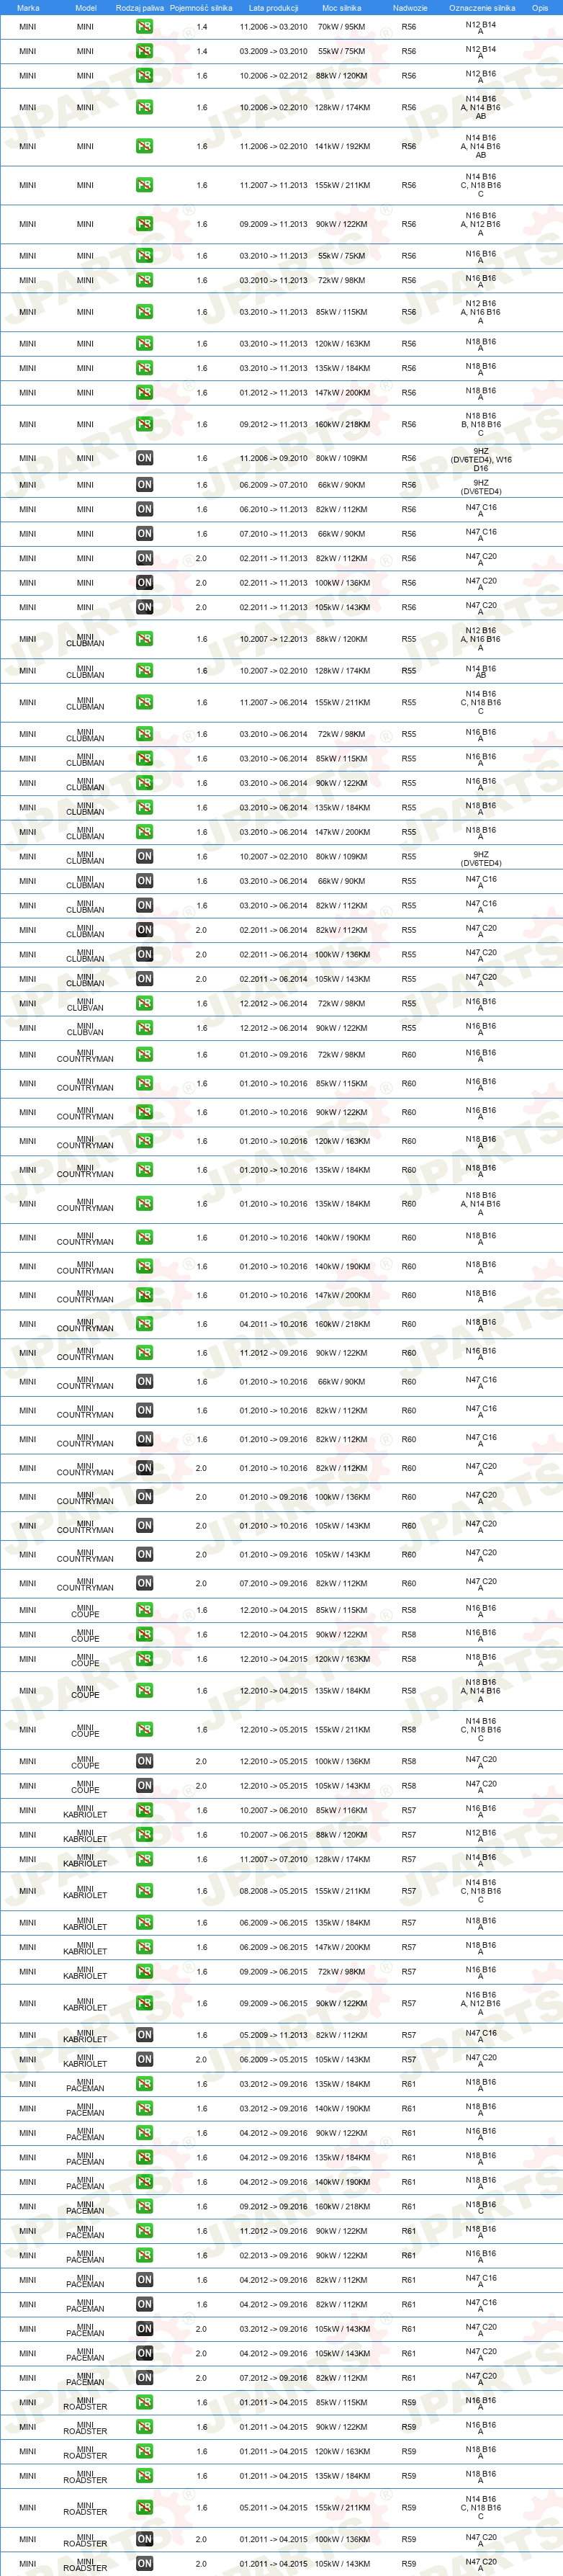This screenshot has width=563, height=2576.
Task: Click the PB icon for MINI 1.4 70kW / 95KM
Action: pos(144,27)
